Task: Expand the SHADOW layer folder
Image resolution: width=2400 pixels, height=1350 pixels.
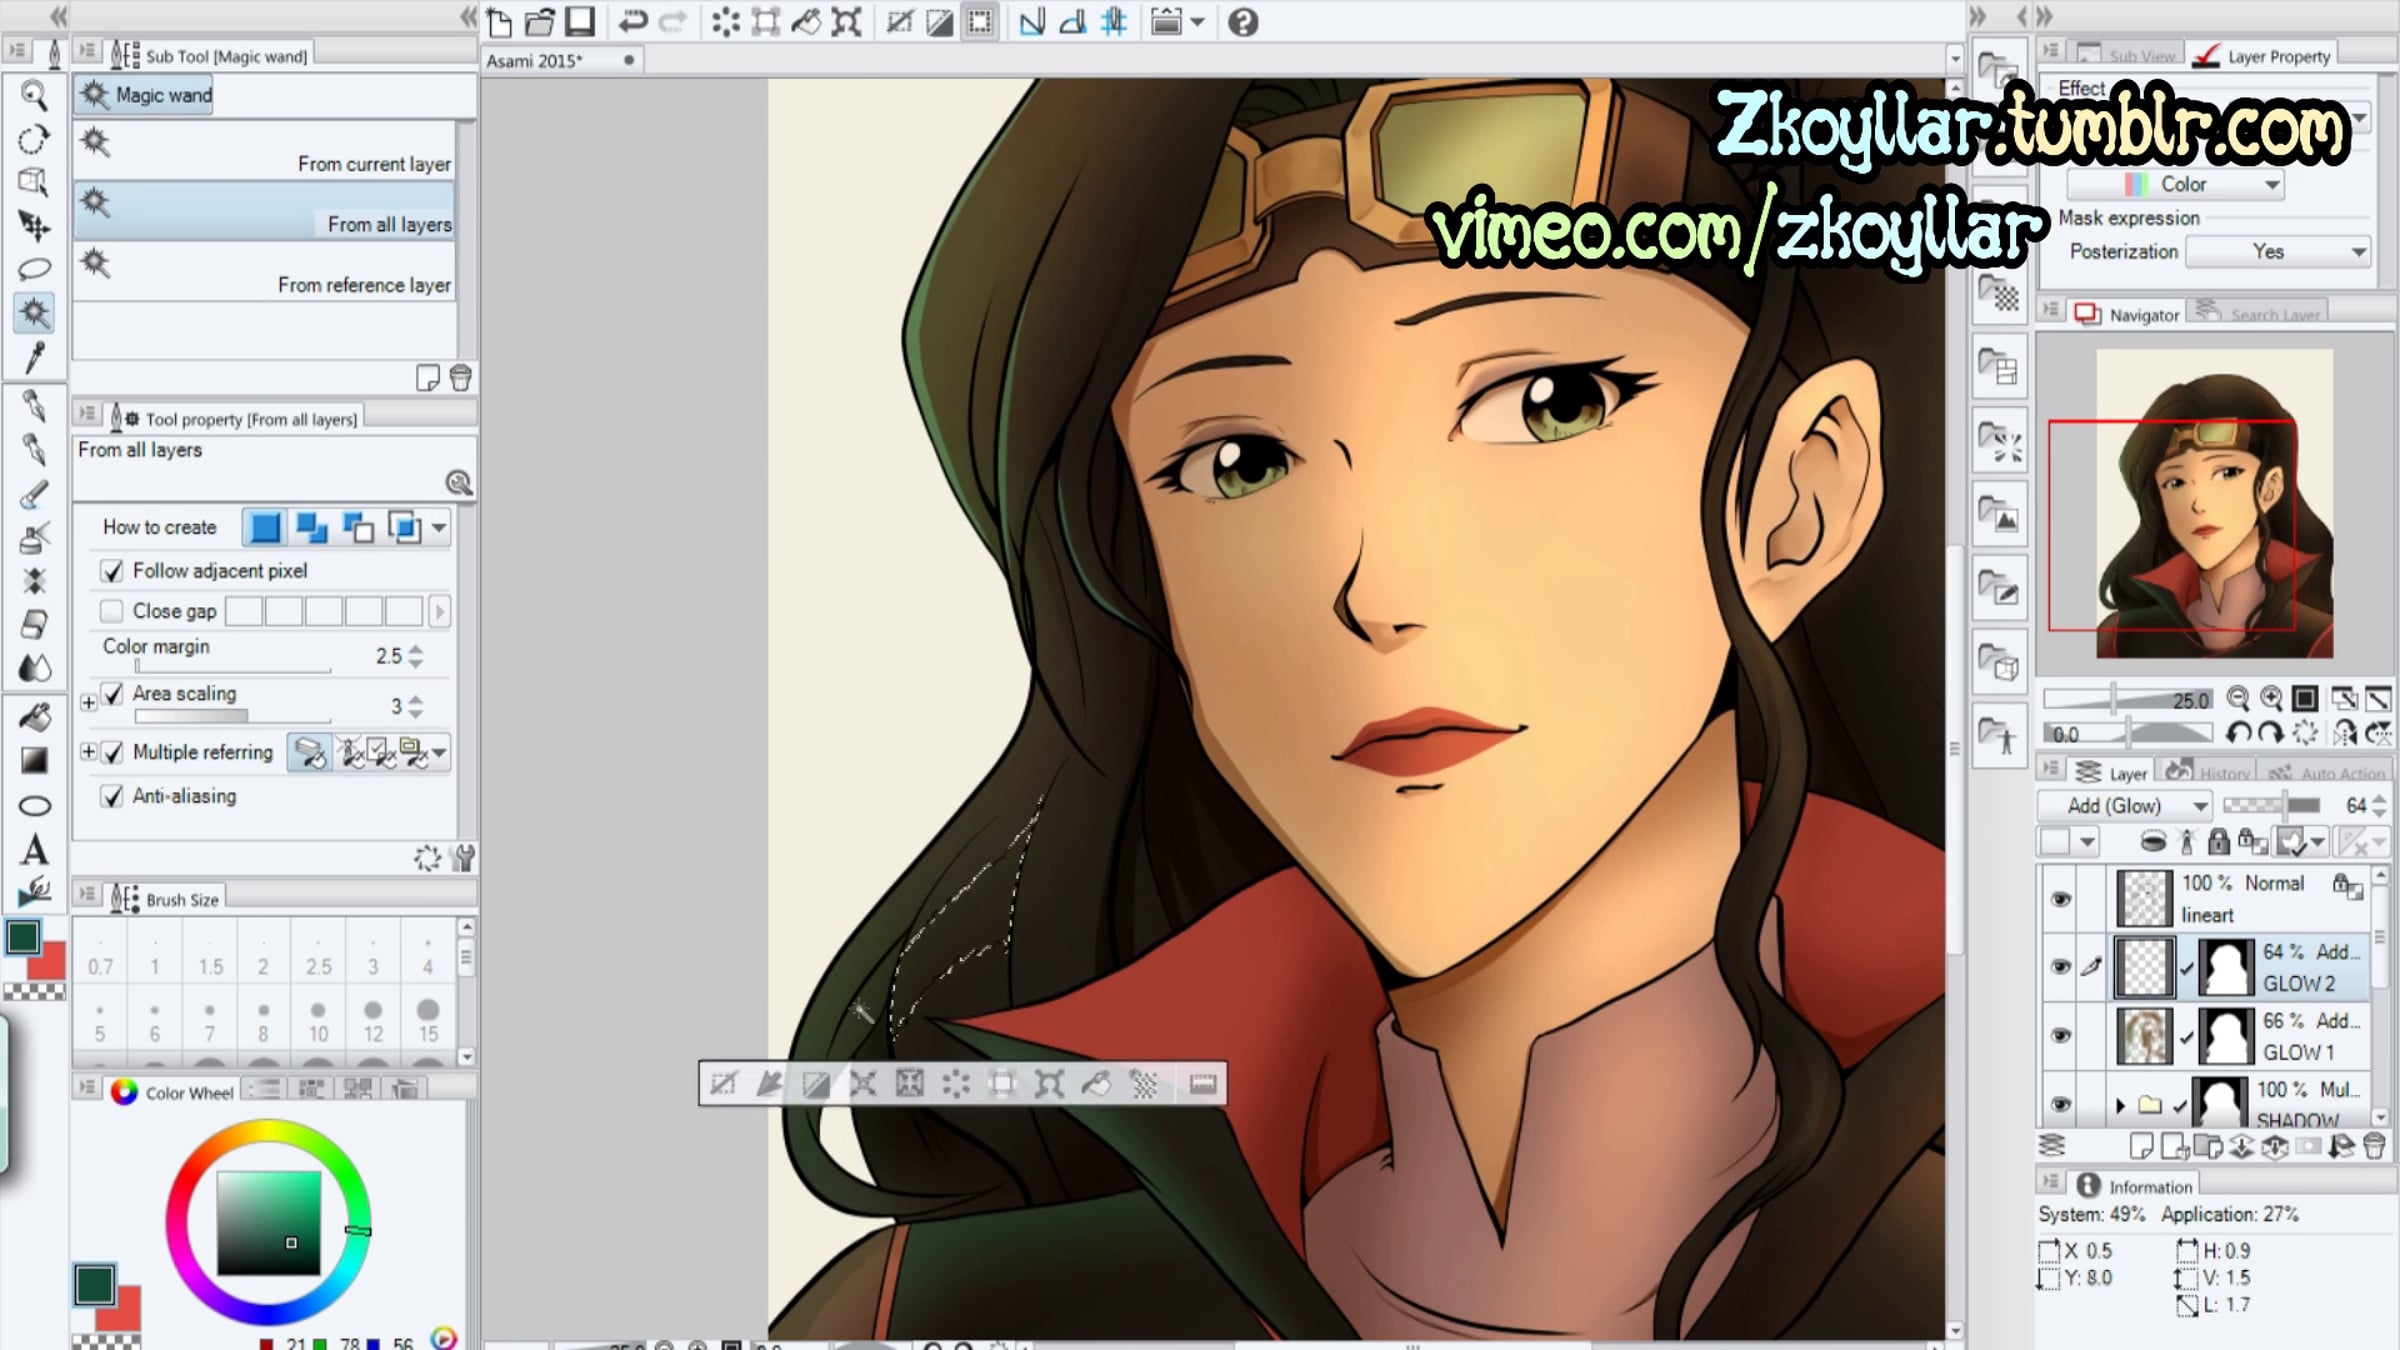Action: 2119,1105
